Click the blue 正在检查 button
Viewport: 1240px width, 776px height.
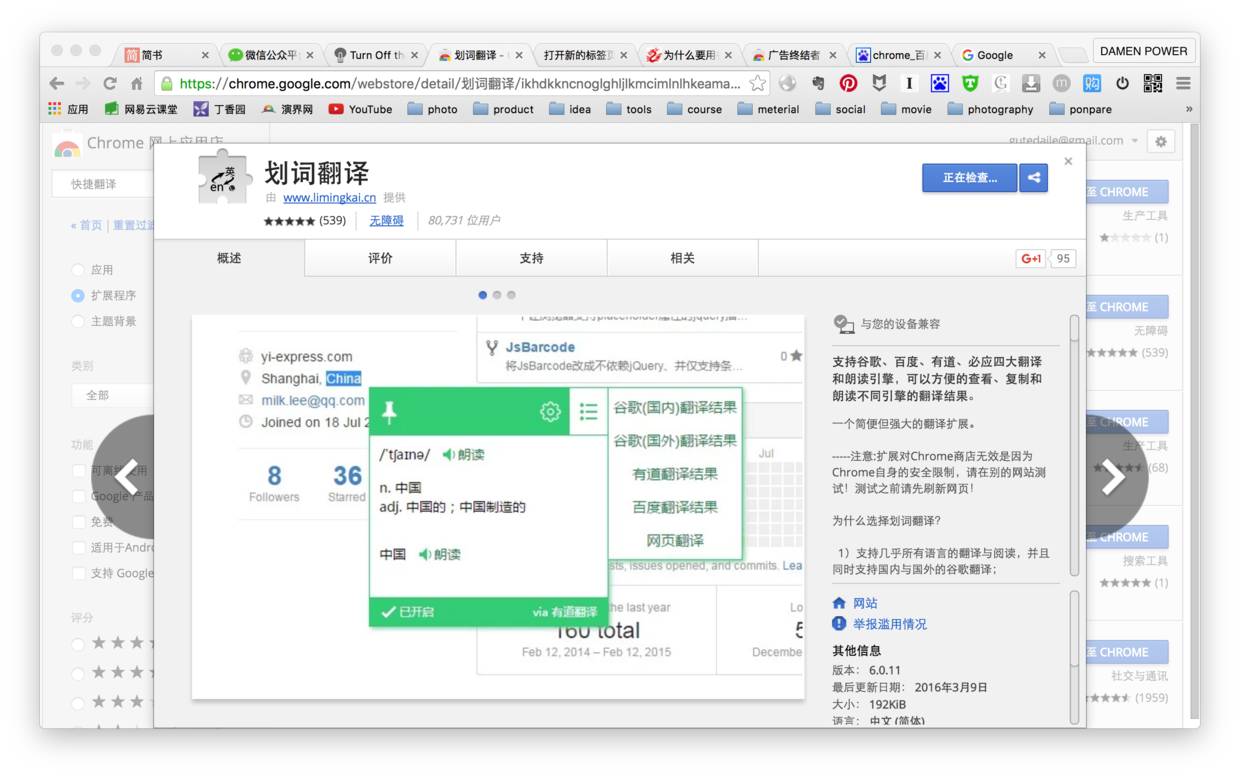click(x=969, y=178)
